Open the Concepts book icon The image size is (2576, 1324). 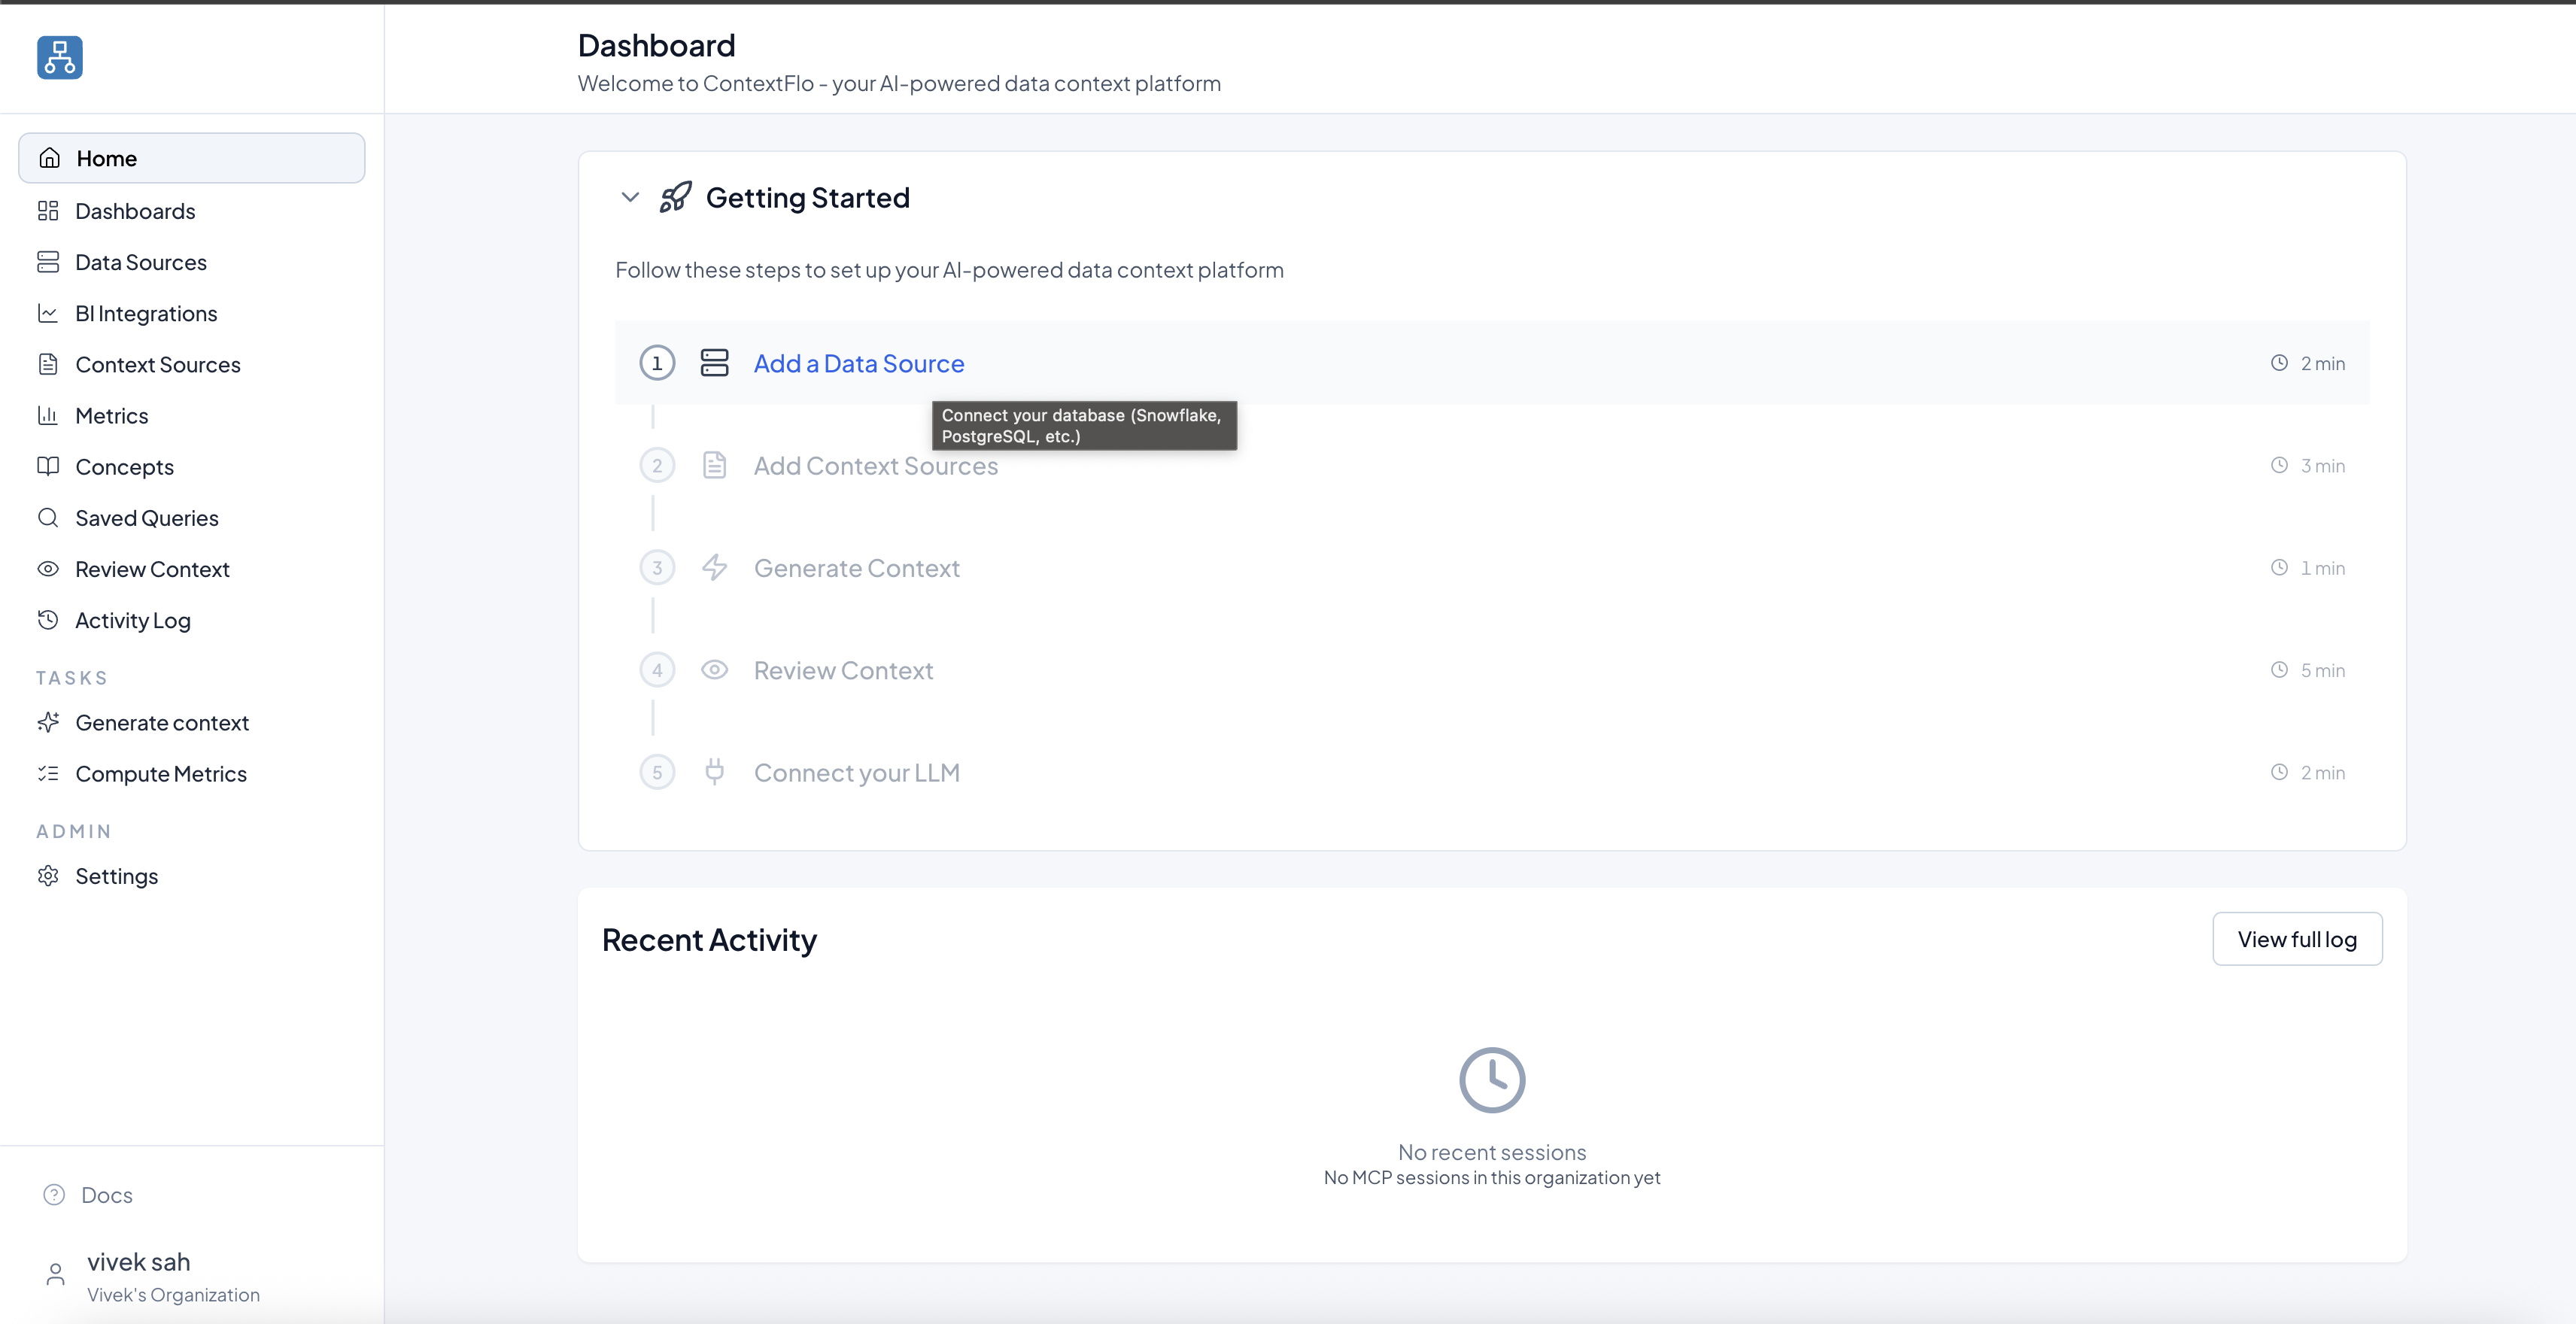(49, 466)
